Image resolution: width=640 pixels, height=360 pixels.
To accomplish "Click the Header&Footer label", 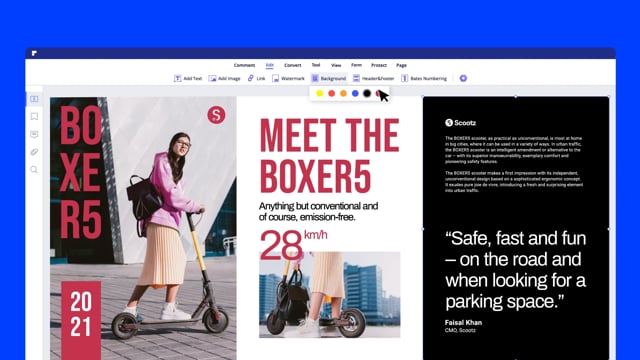I will click(x=378, y=78).
